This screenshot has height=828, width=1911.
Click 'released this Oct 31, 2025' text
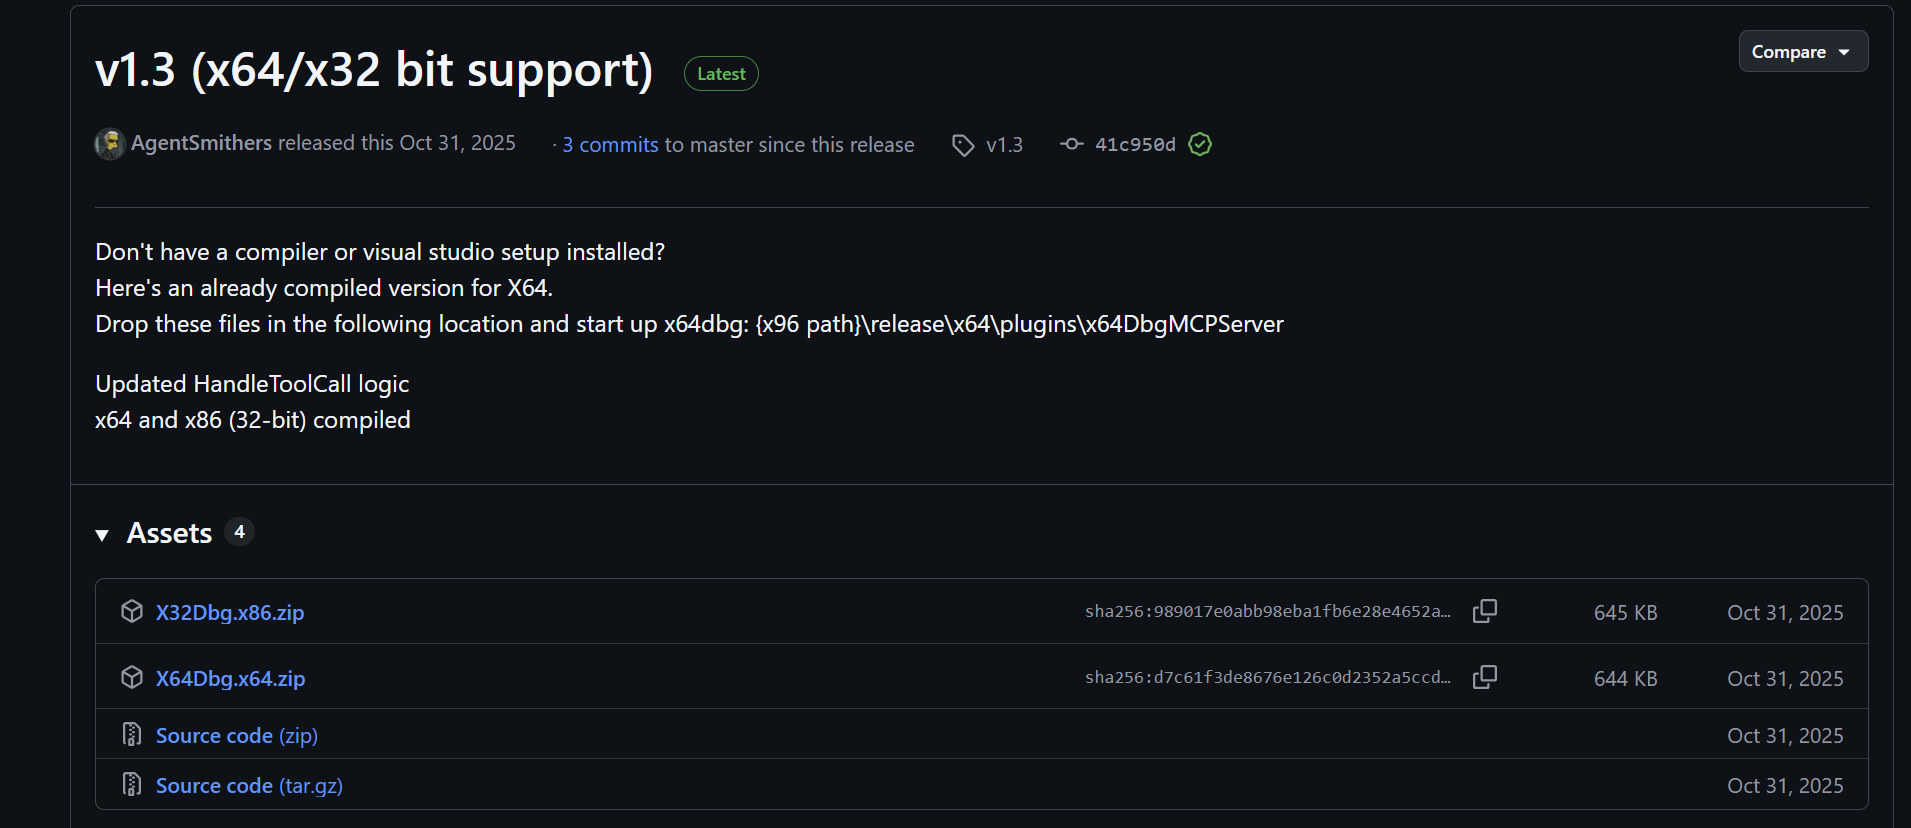click(x=397, y=143)
